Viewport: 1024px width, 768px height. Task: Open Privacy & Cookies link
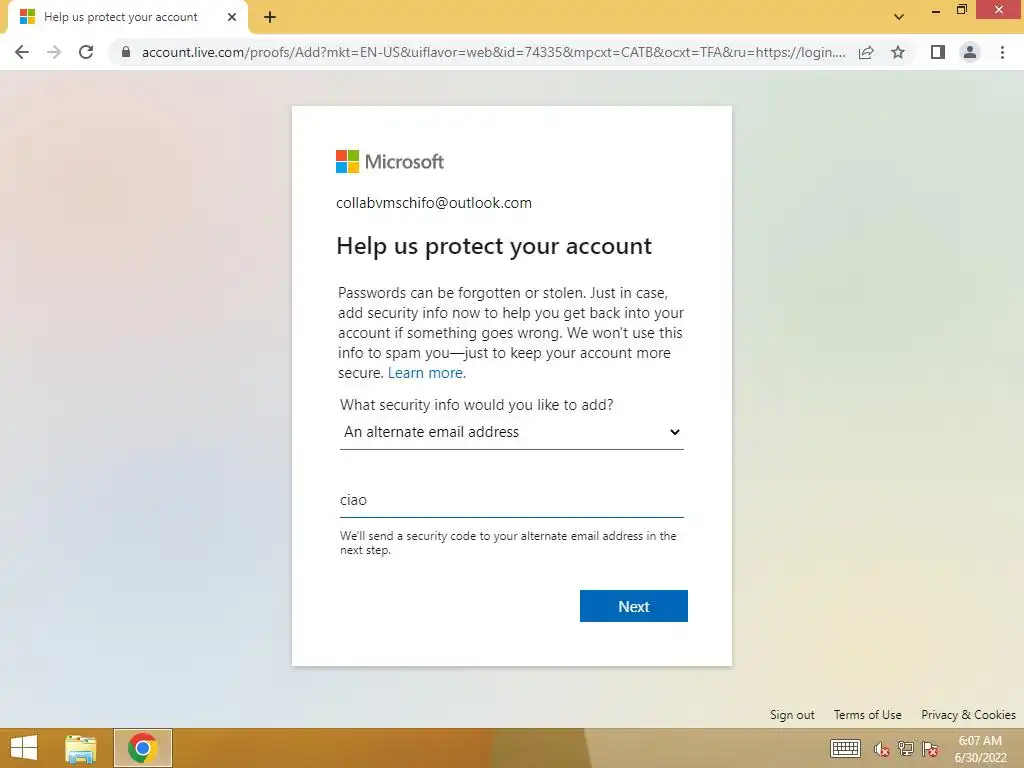[x=968, y=714]
